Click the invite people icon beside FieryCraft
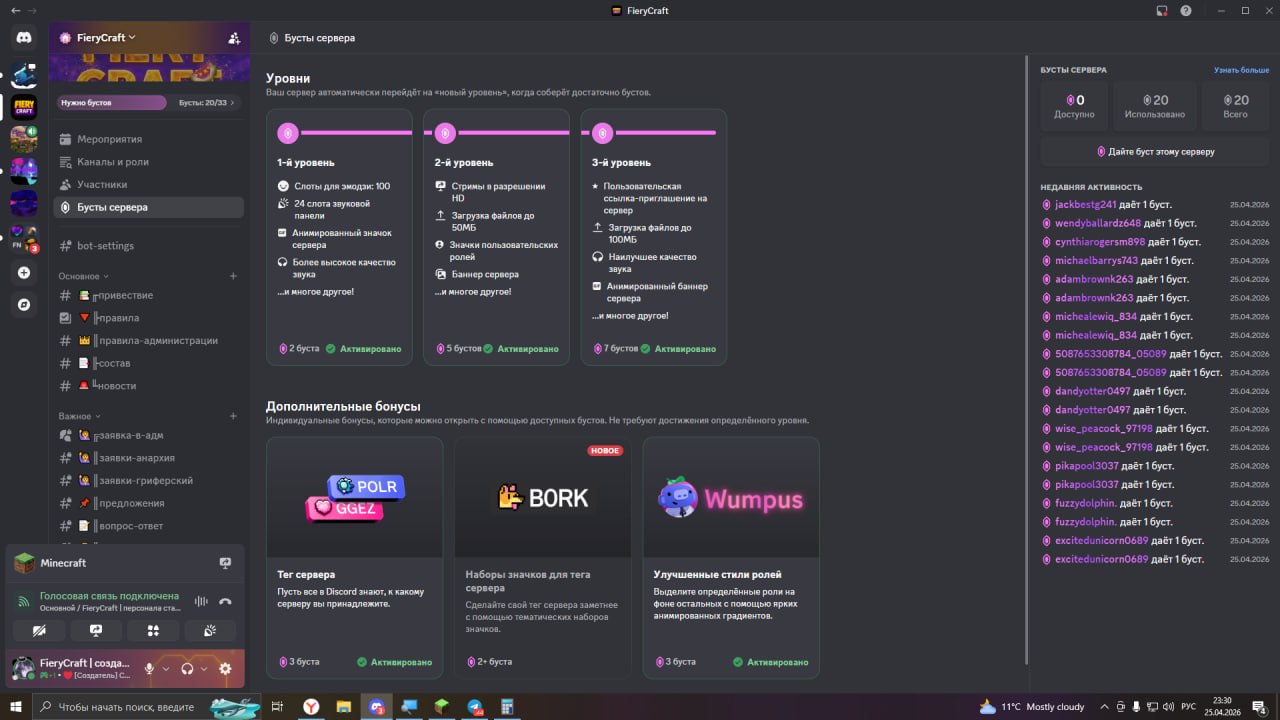The height and width of the screenshot is (720, 1280). (x=234, y=38)
